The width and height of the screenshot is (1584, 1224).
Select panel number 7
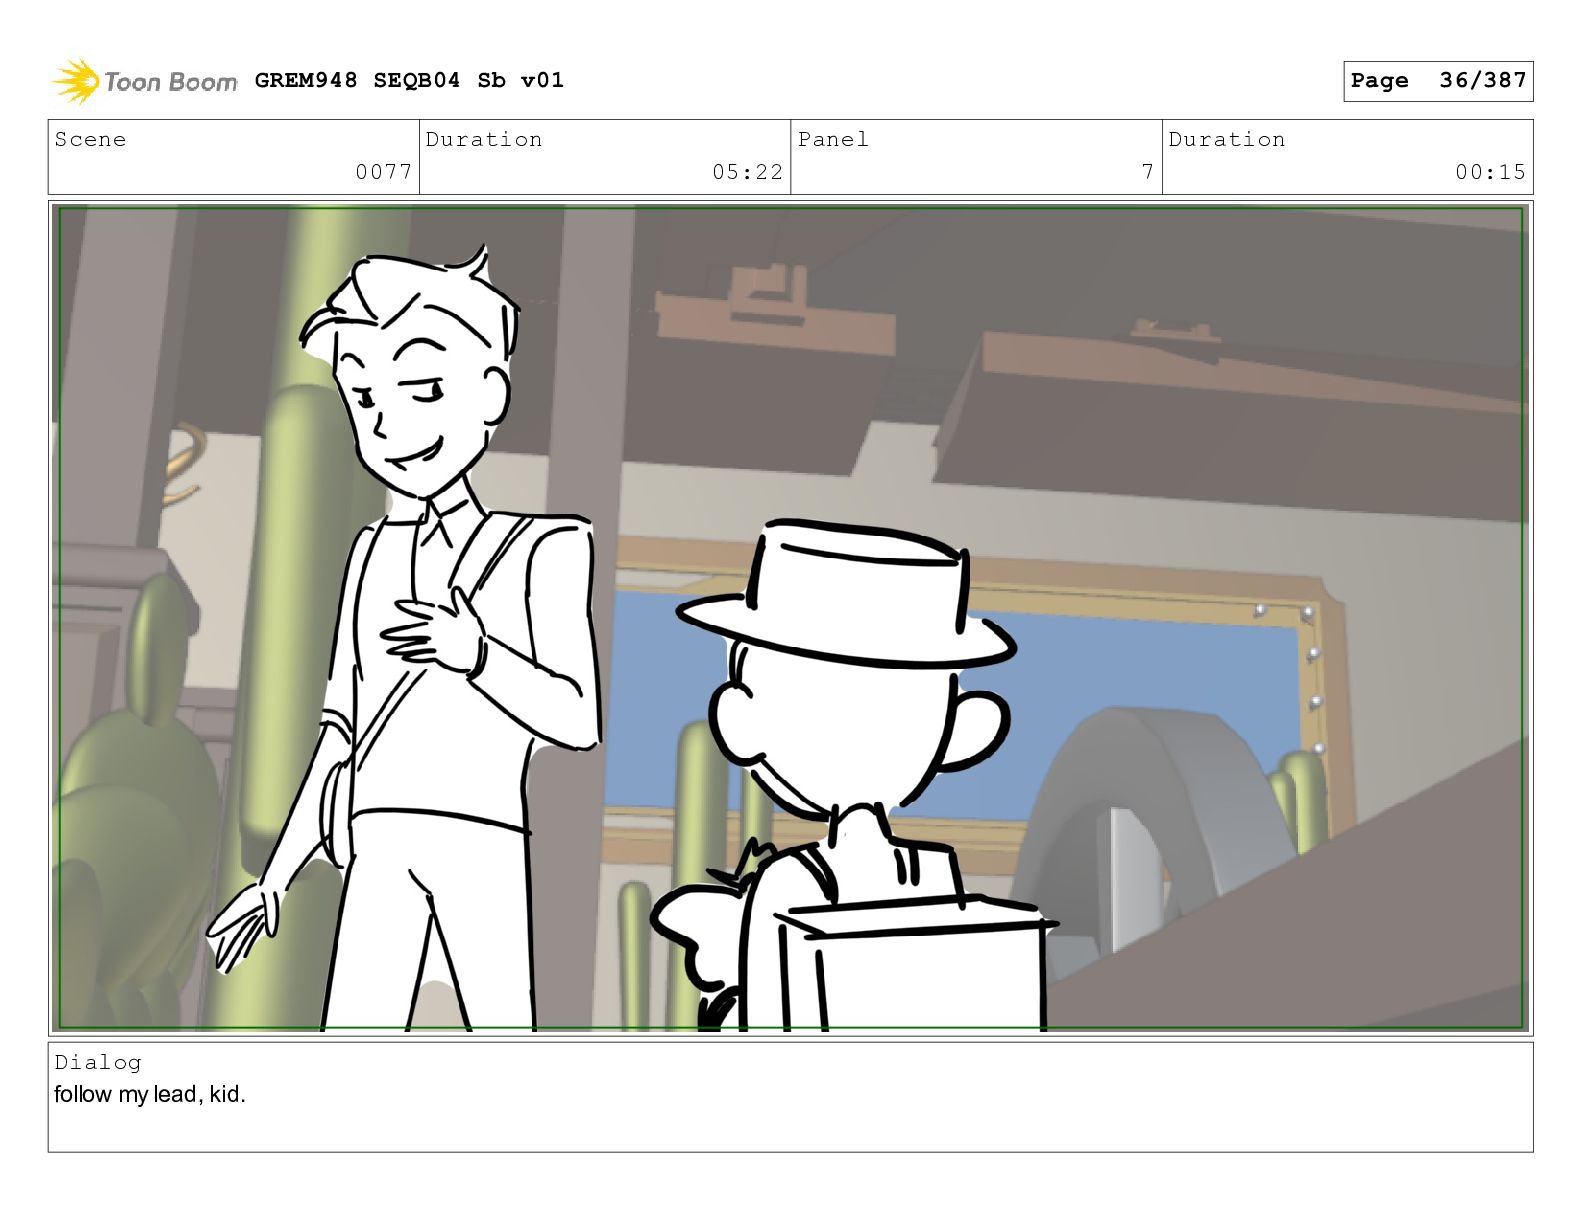click(1148, 172)
